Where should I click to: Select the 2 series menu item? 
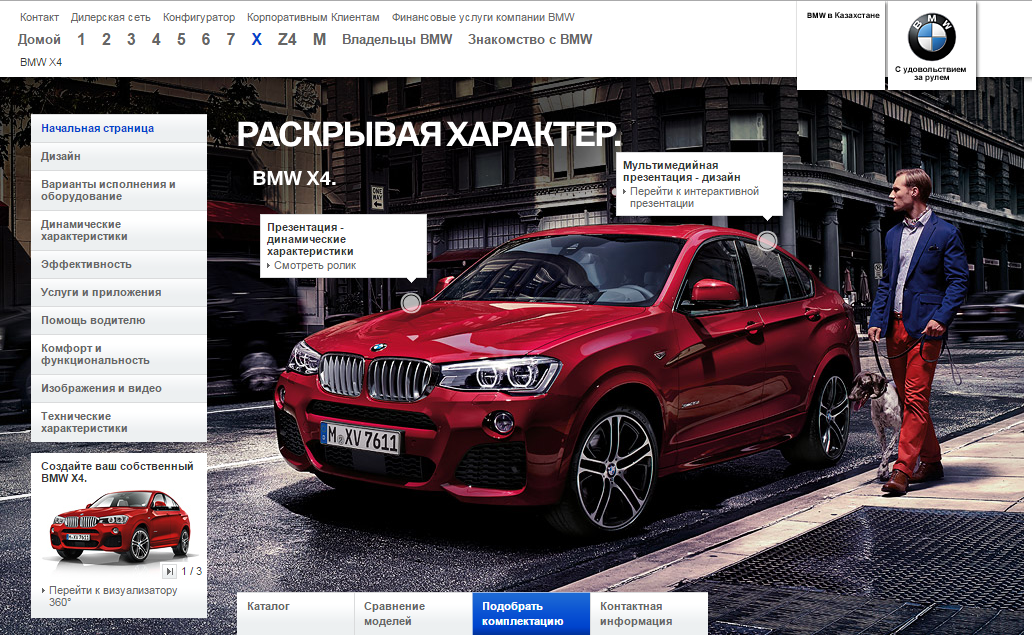[106, 39]
